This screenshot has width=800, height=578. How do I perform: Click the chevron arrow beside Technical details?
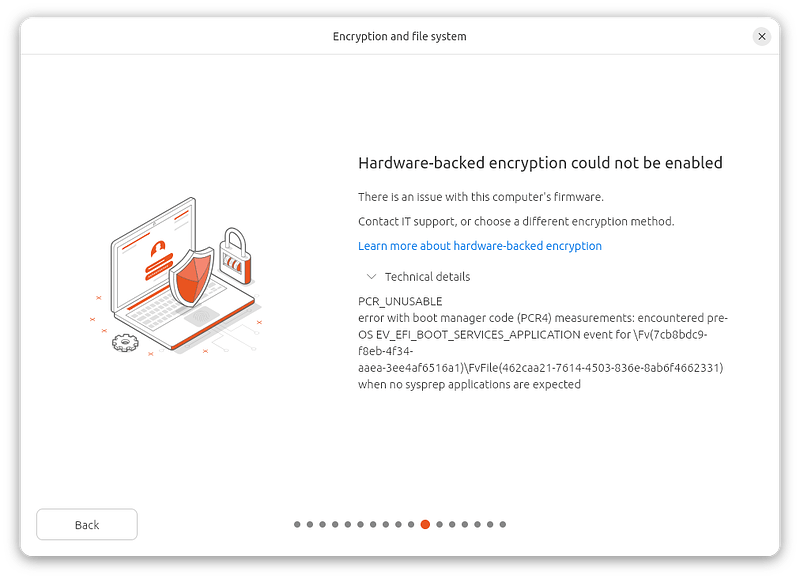[371, 277]
